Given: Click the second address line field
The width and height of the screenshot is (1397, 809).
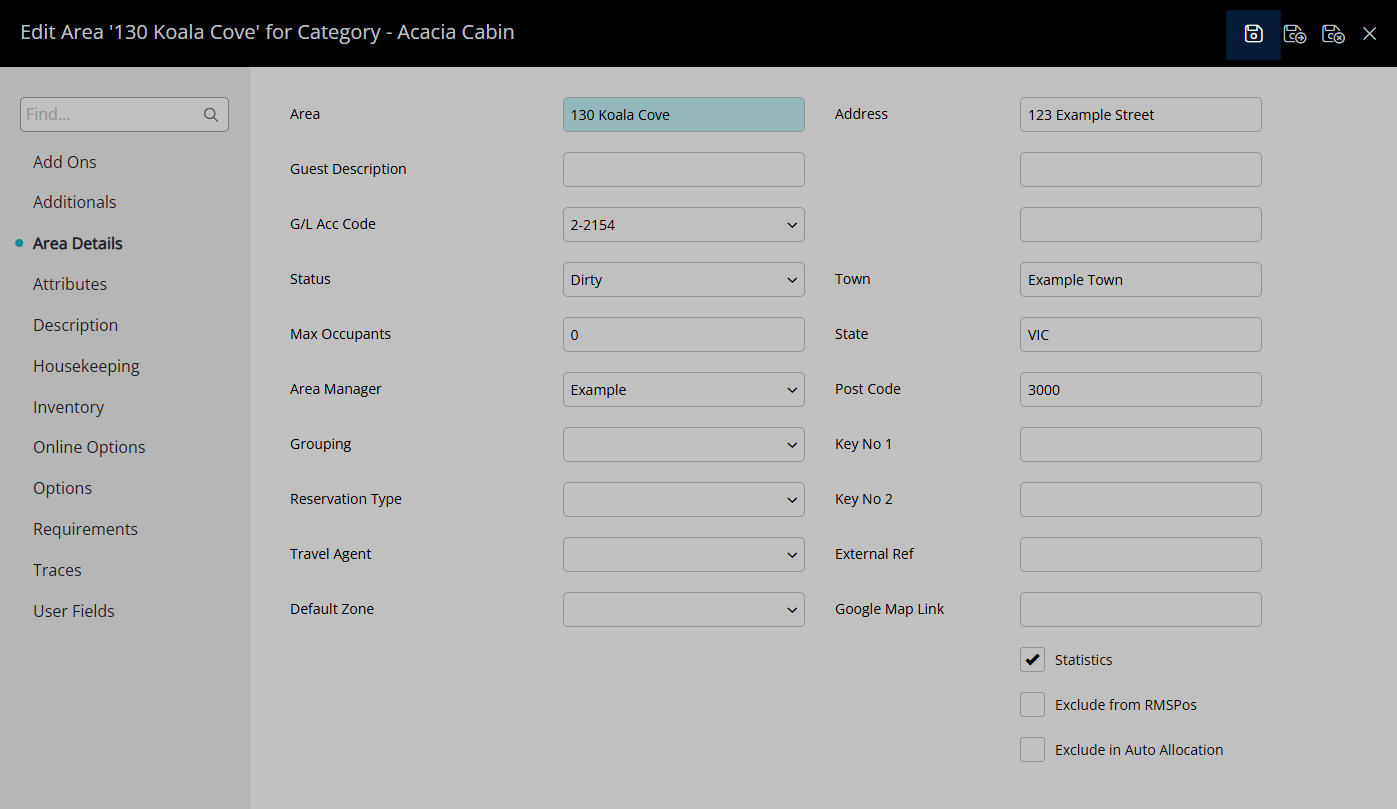Looking at the screenshot, I should click(x=1141, y=170).
